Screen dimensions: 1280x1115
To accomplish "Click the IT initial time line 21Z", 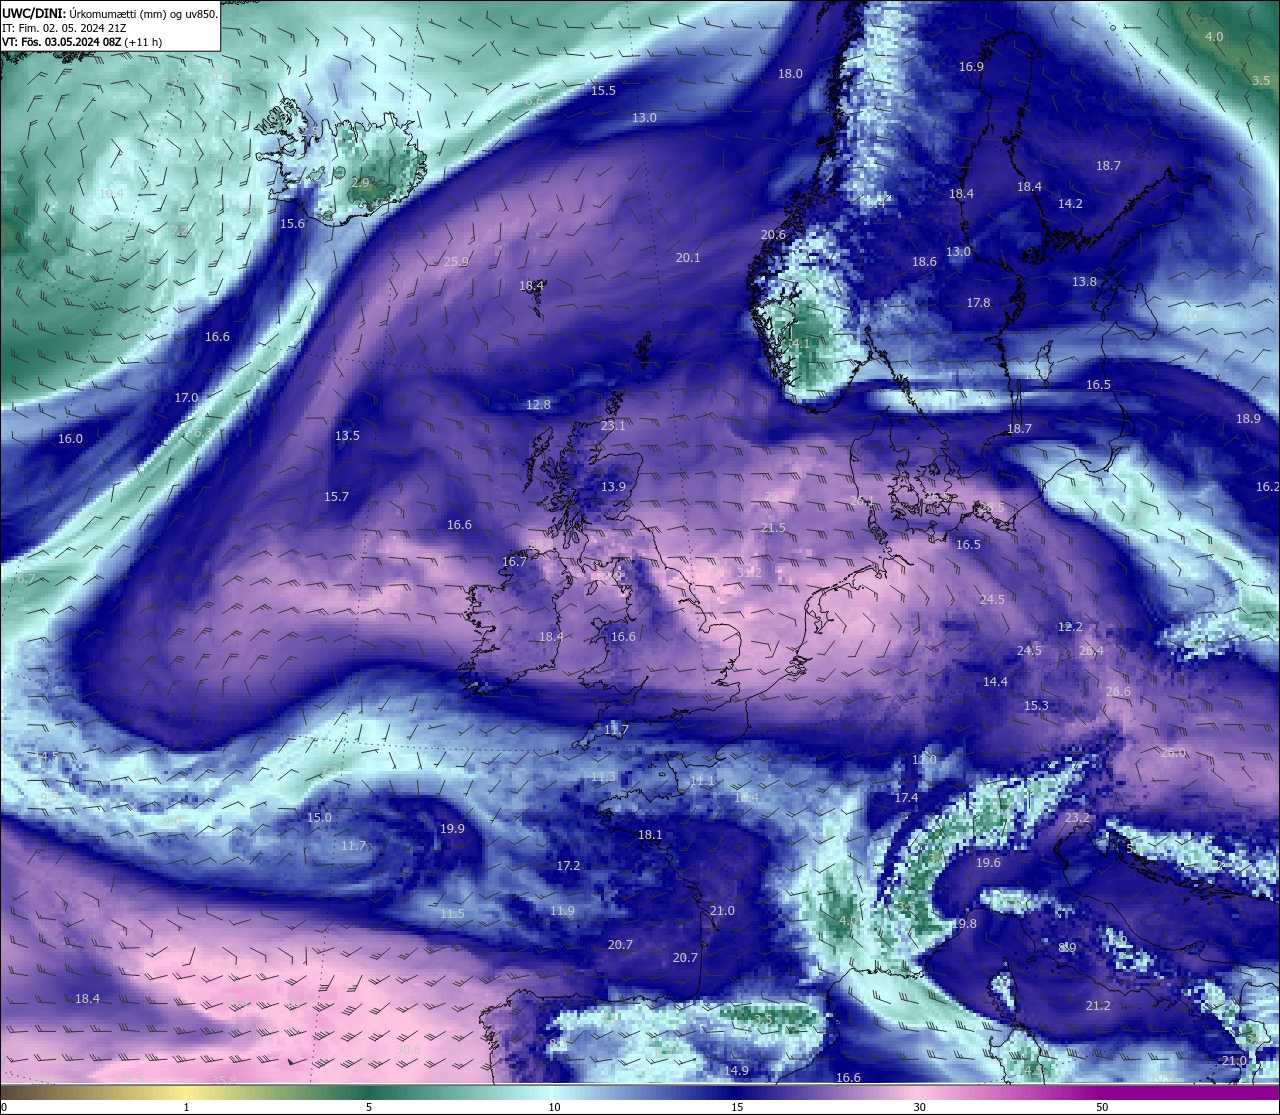I will click(x=64, y=28).
